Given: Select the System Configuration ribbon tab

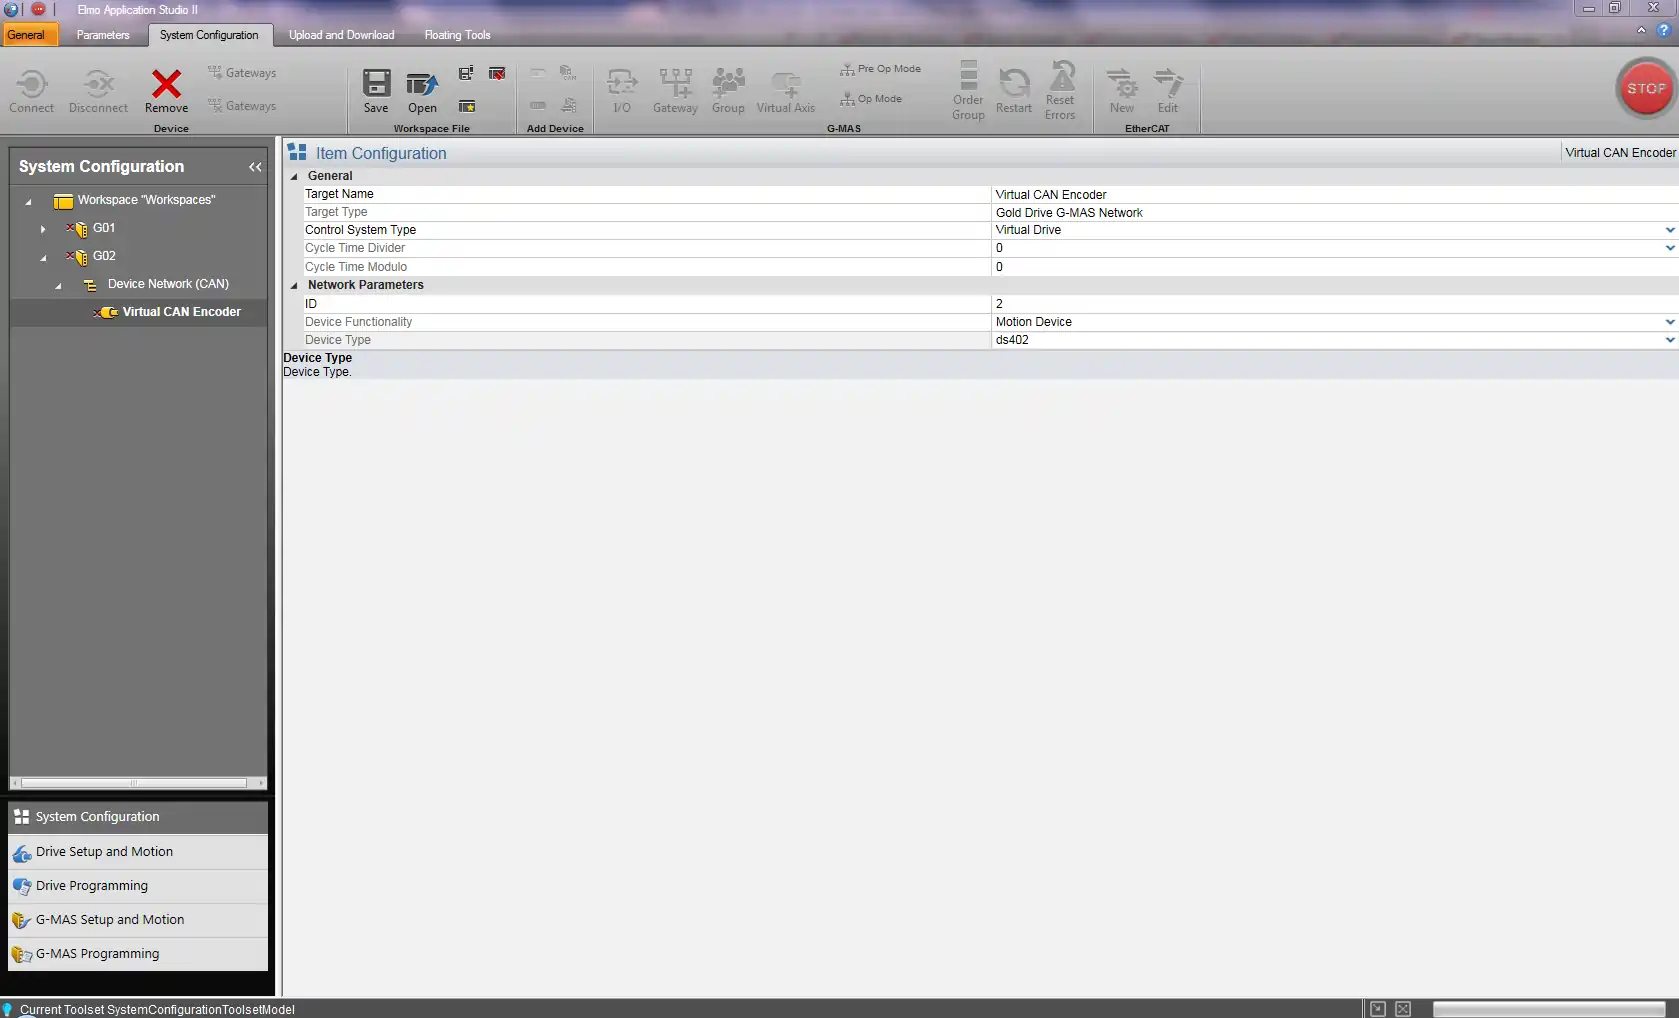Looking at the screenshot, I should pos(209,35).
